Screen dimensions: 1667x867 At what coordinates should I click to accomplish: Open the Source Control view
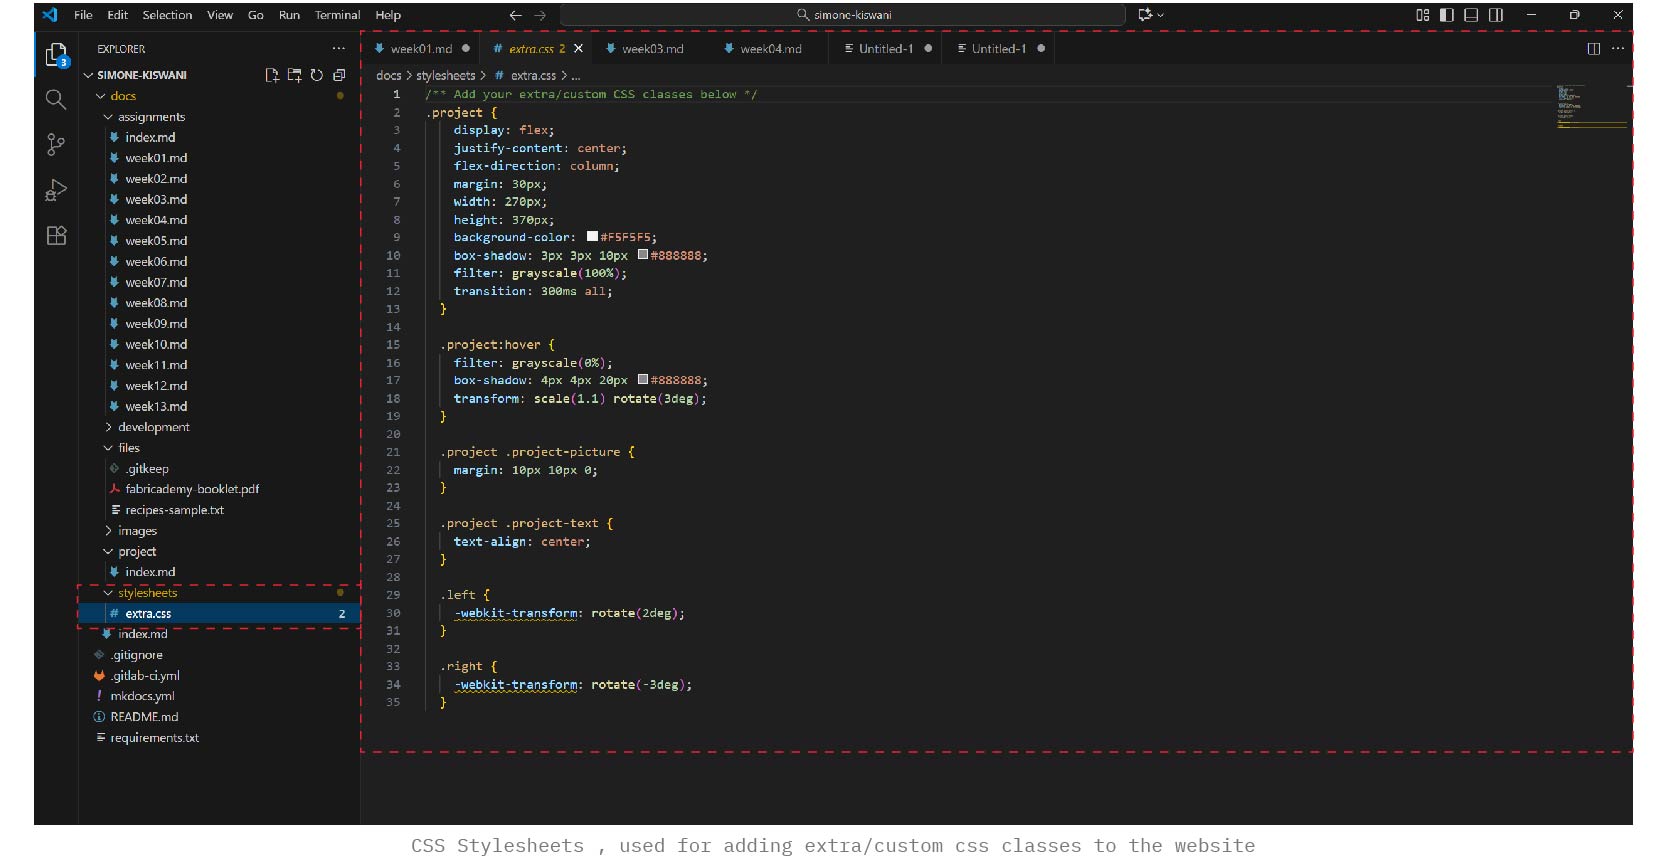(56, 145)
